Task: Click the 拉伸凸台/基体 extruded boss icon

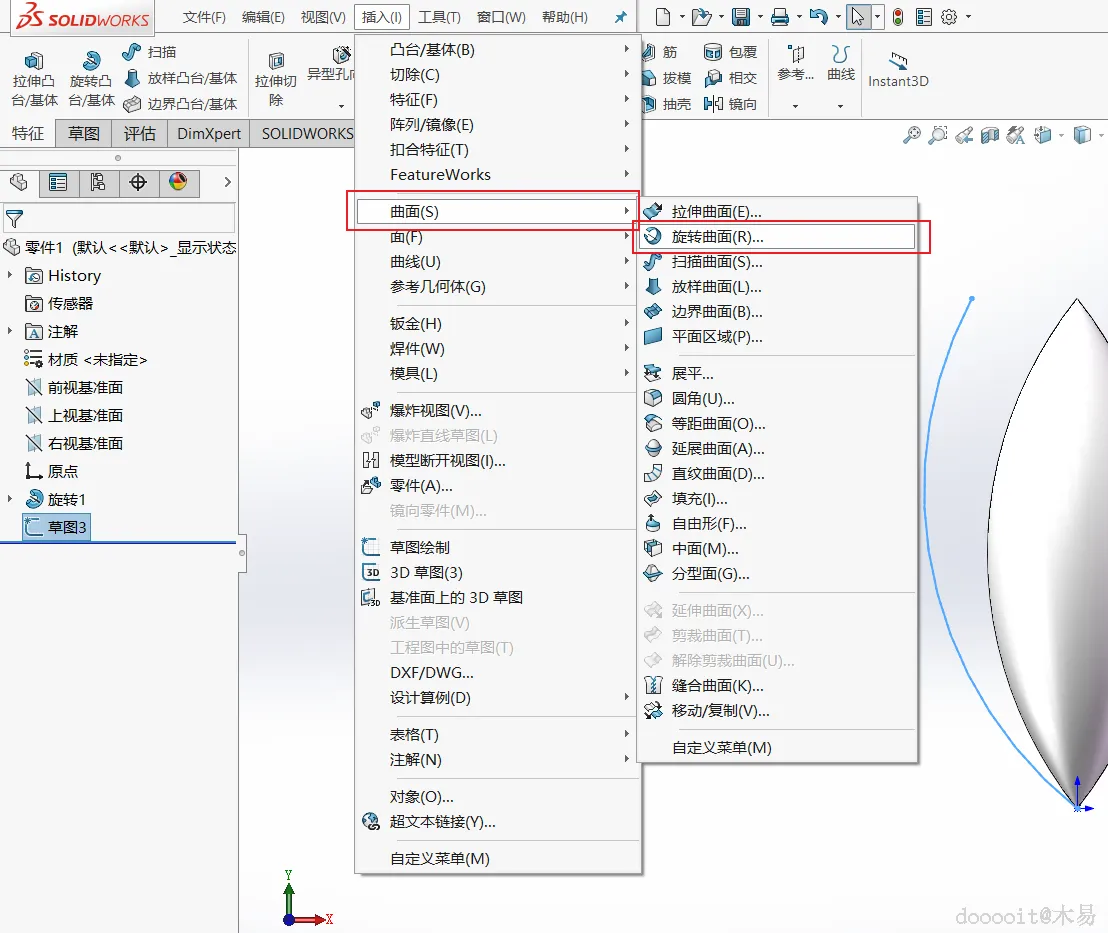Action: (x=33, y=61)
